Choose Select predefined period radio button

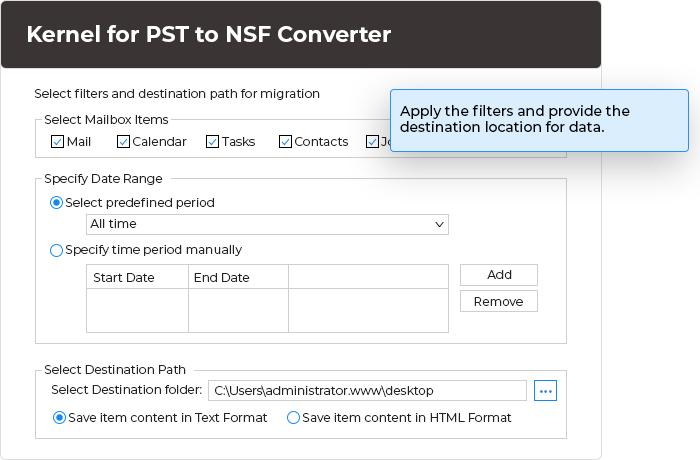[56, 203]
